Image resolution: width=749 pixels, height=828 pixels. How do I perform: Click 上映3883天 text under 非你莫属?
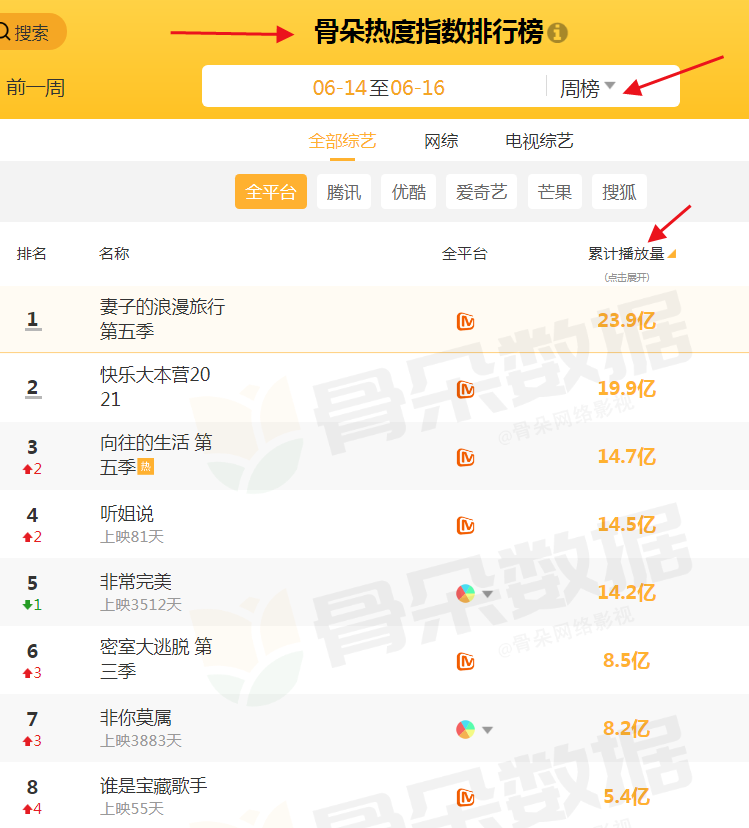[x=141, y=741]
